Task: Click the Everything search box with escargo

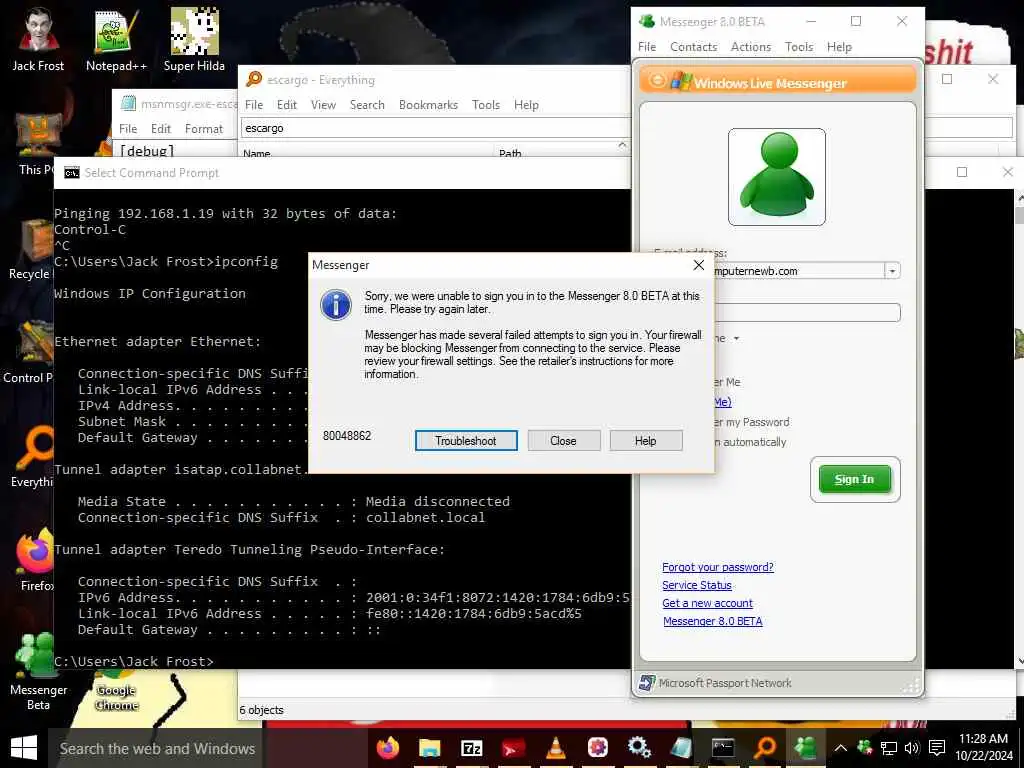Action: point(435,128)
